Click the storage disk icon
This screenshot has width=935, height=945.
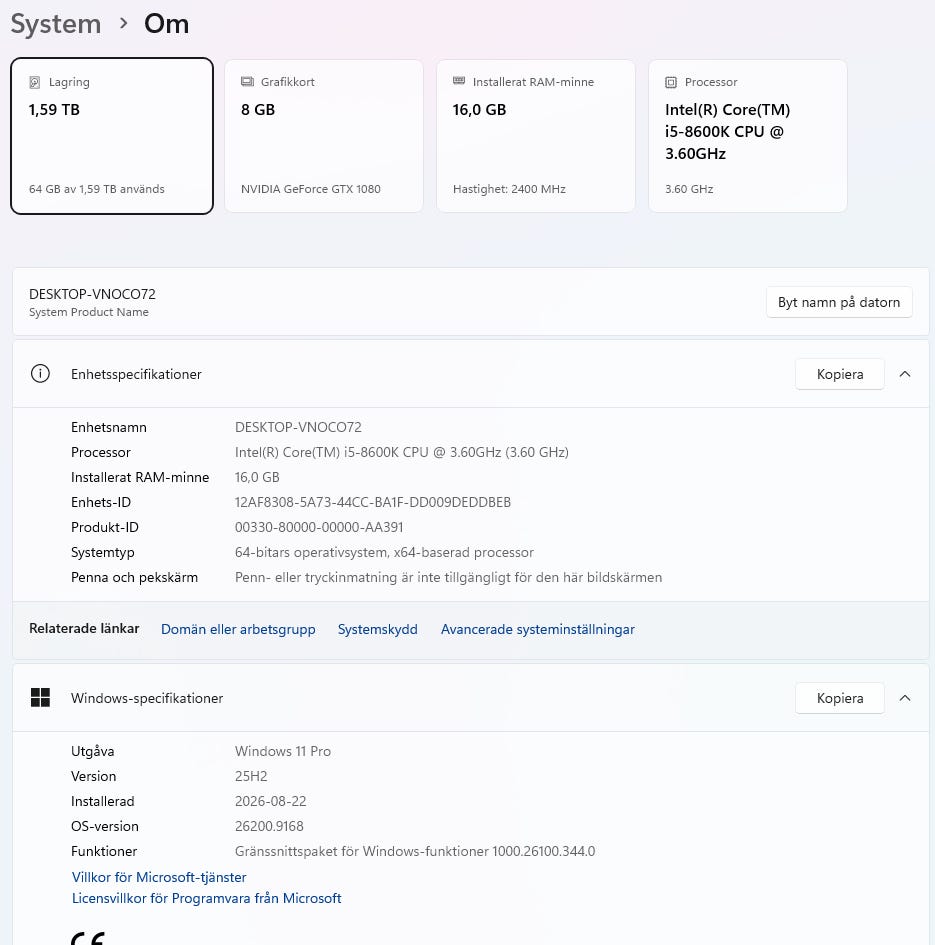35,82
